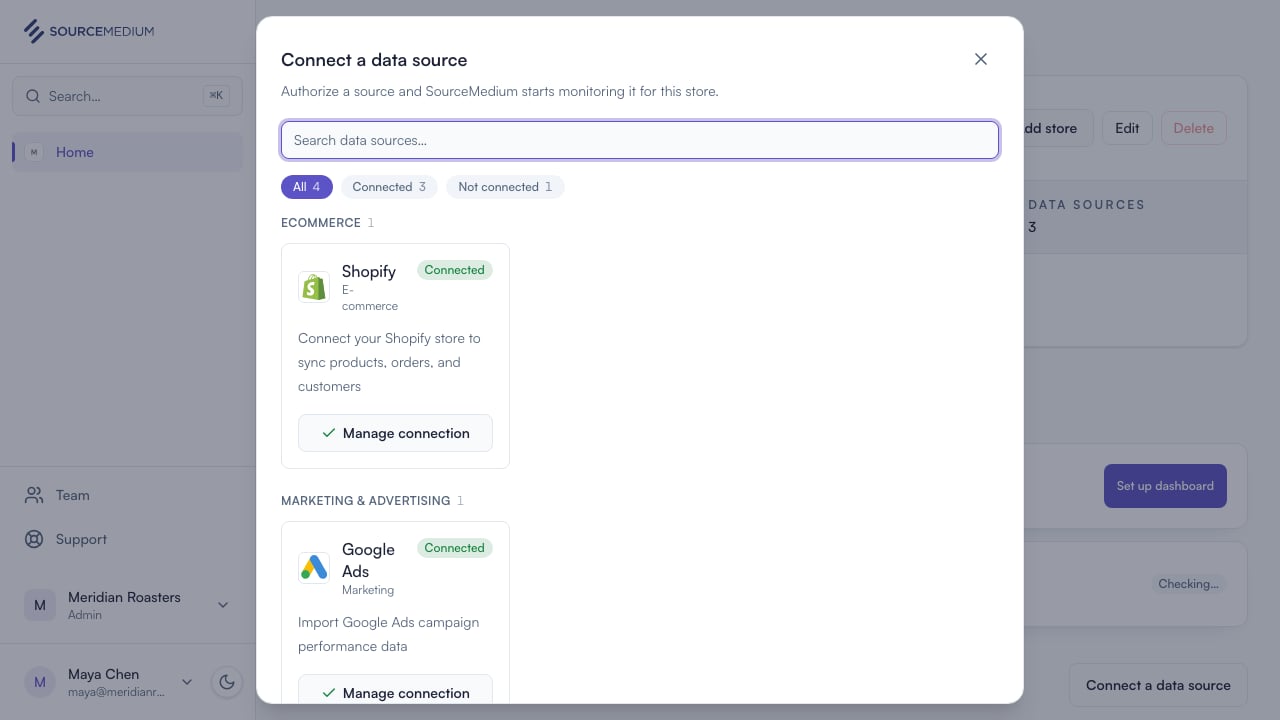The image size is (1280, 720).
Task: Toggle dark mode with moon icon
Action: click(227, 682)
